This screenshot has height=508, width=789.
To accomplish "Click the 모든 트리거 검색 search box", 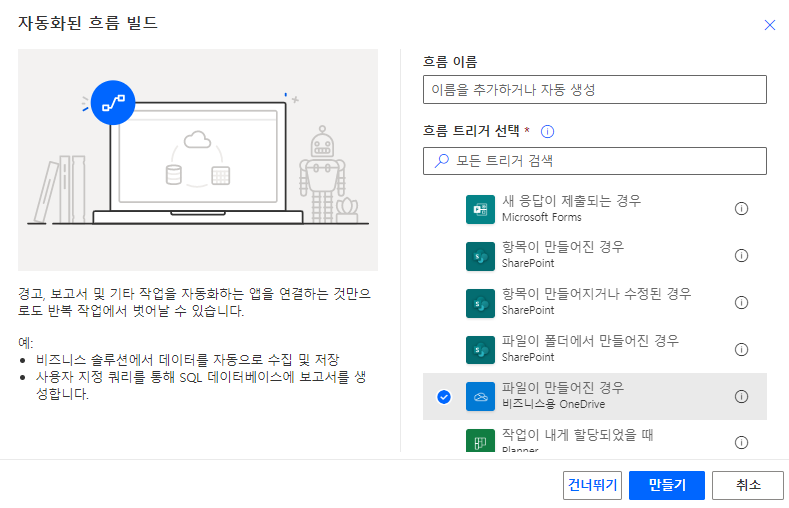I will 595,161.
